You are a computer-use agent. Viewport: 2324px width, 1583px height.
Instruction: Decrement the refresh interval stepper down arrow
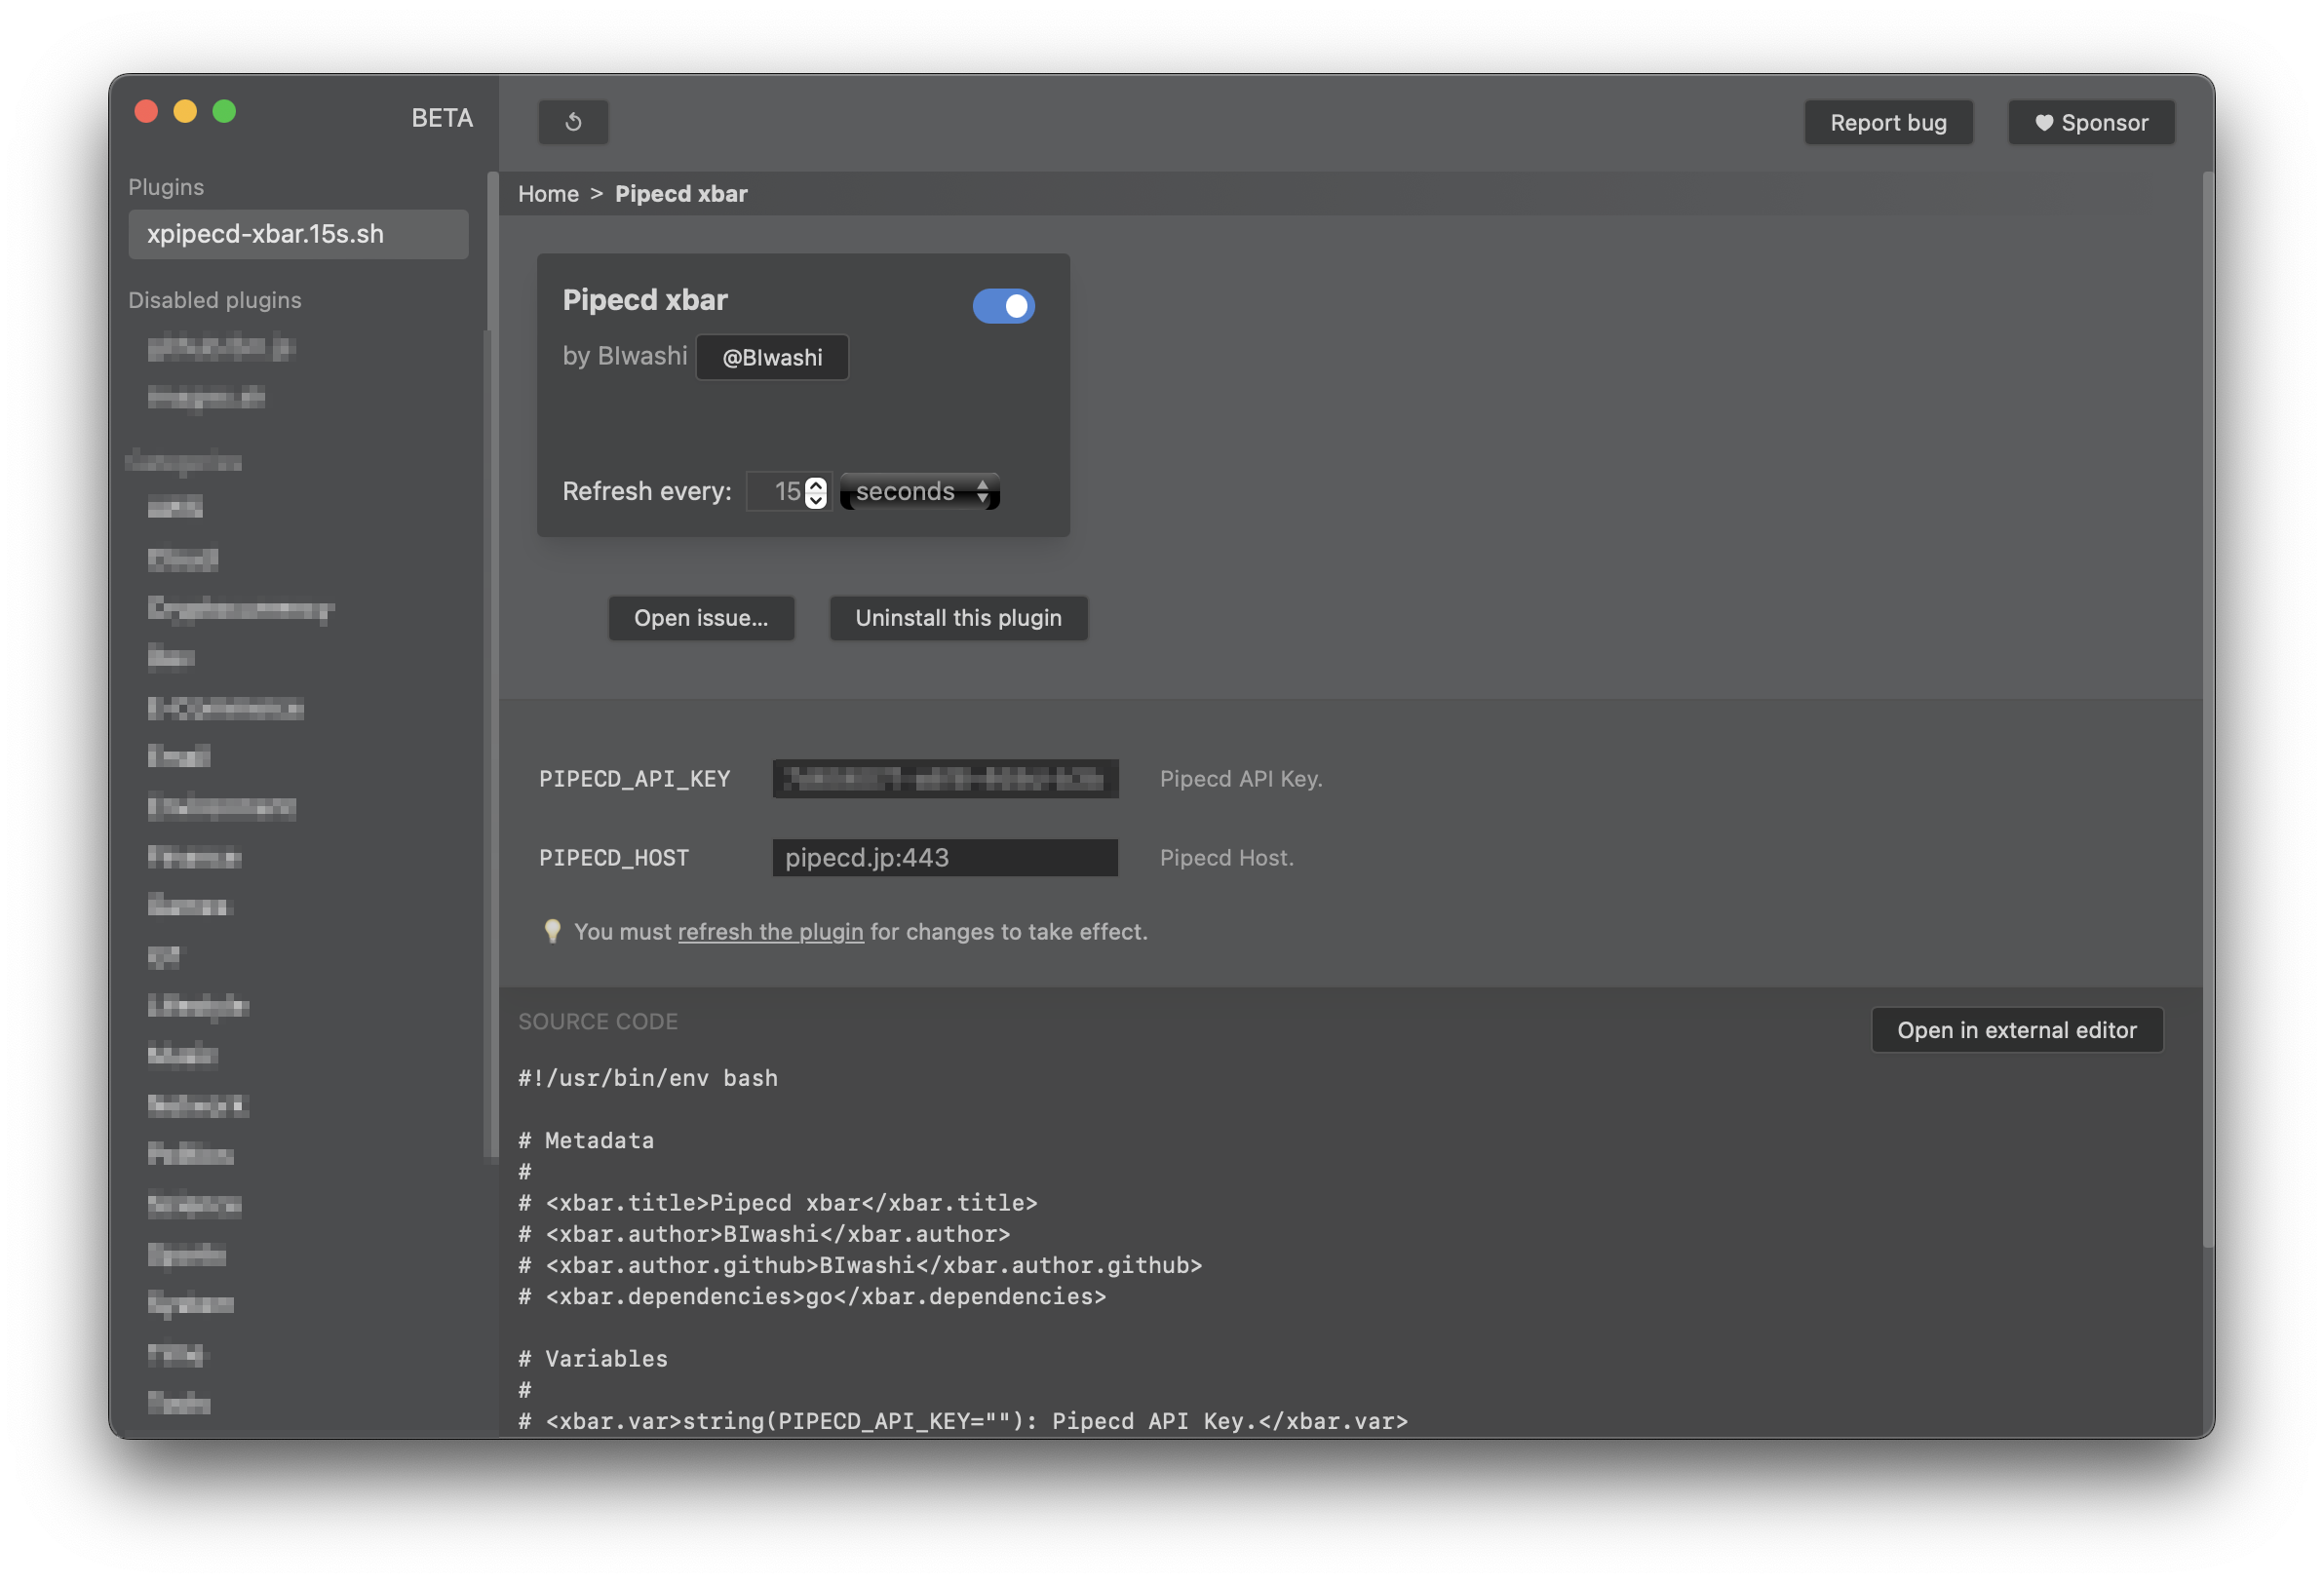coord(816,499)
